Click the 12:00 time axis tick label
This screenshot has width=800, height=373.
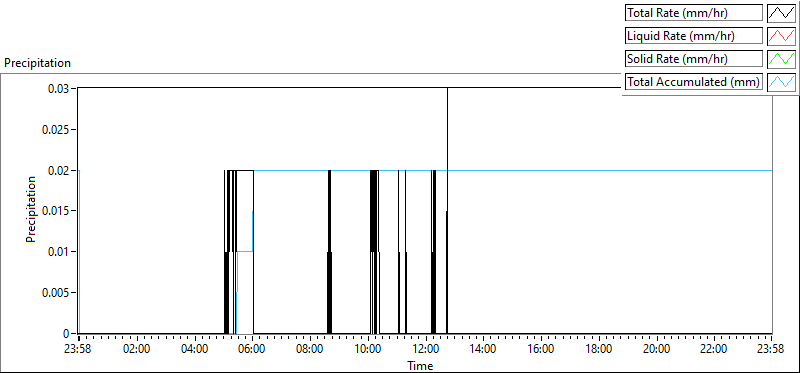click(x=426, y=350)
